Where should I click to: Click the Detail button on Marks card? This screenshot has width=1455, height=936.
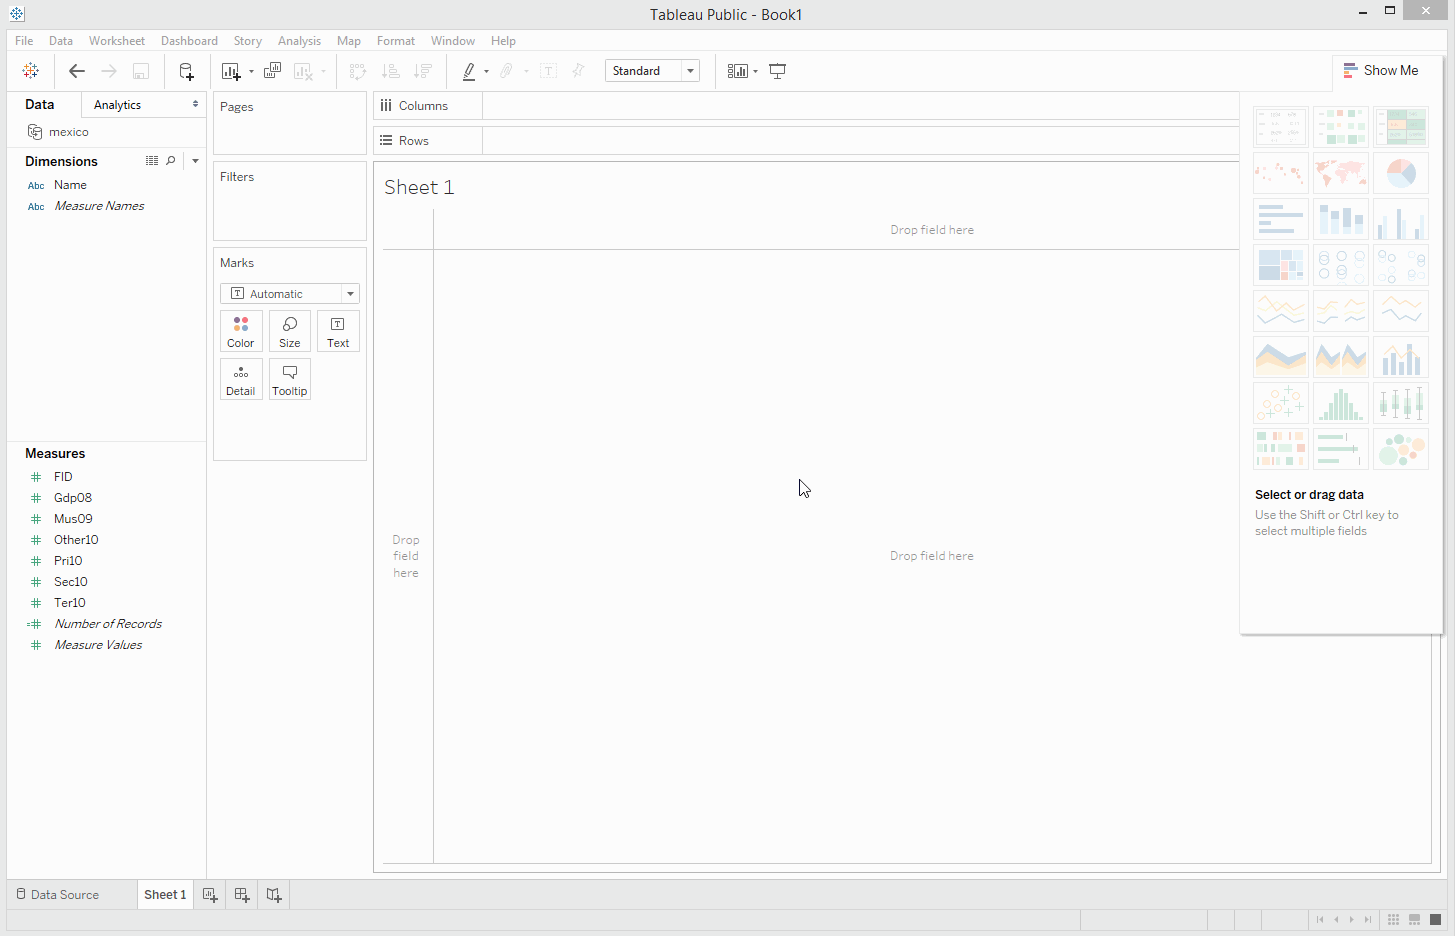(x=241, y=379)
